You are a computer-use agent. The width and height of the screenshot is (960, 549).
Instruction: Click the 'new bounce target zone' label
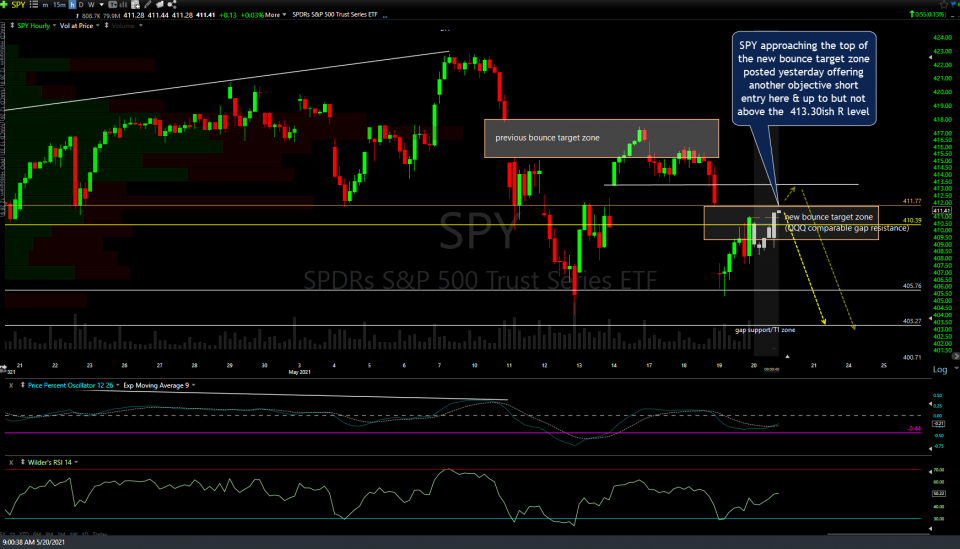click(828, 217)
